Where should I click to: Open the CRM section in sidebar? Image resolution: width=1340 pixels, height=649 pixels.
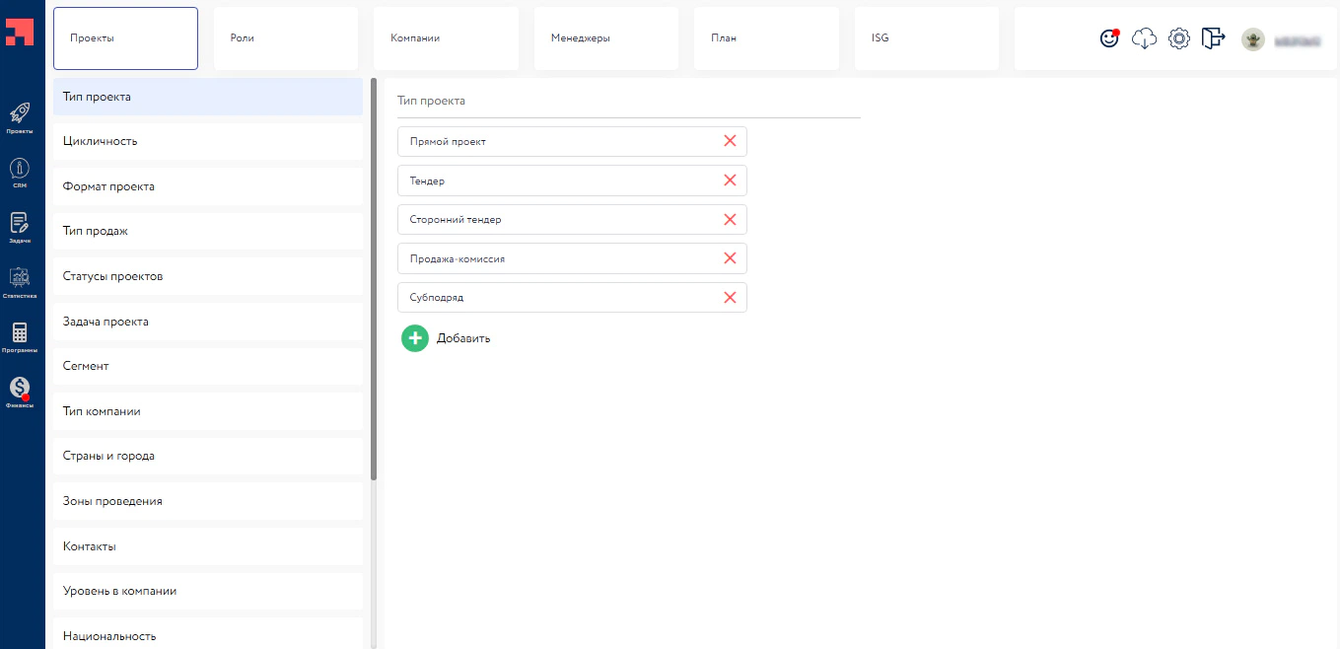[19, 168]
